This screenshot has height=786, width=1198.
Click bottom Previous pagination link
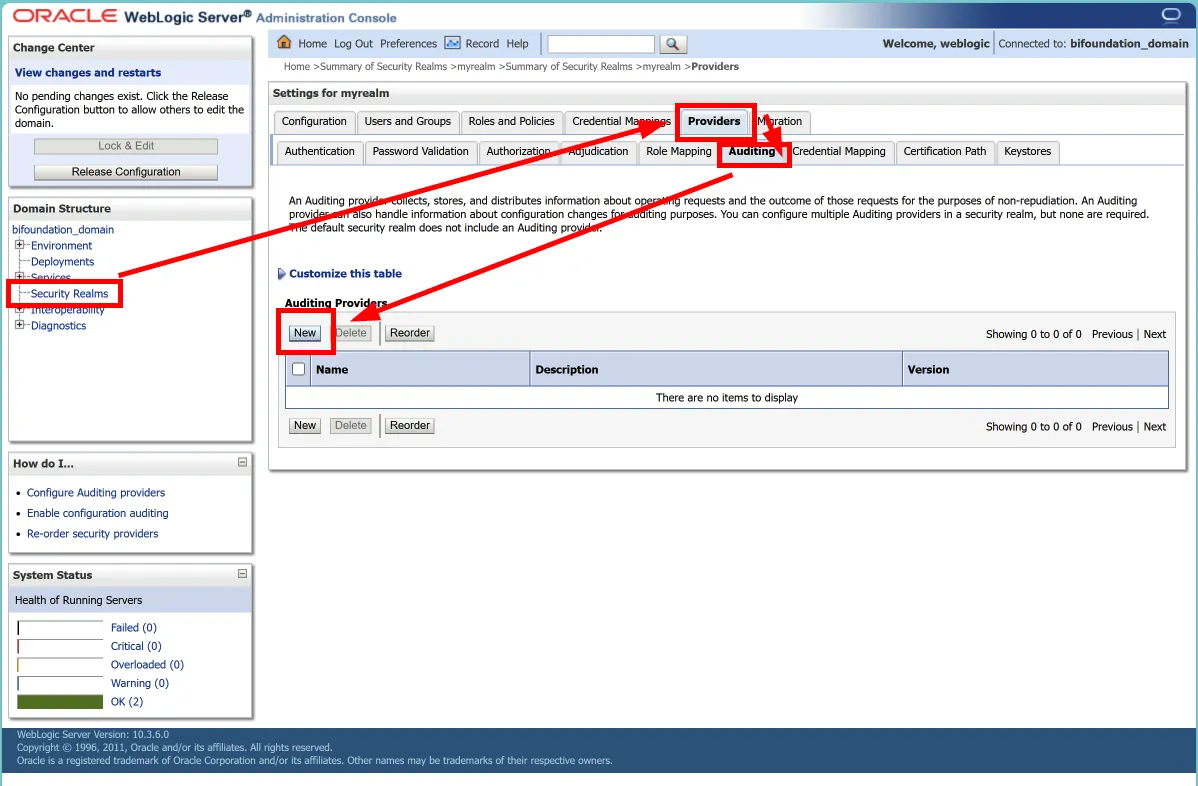point(1112,426)
